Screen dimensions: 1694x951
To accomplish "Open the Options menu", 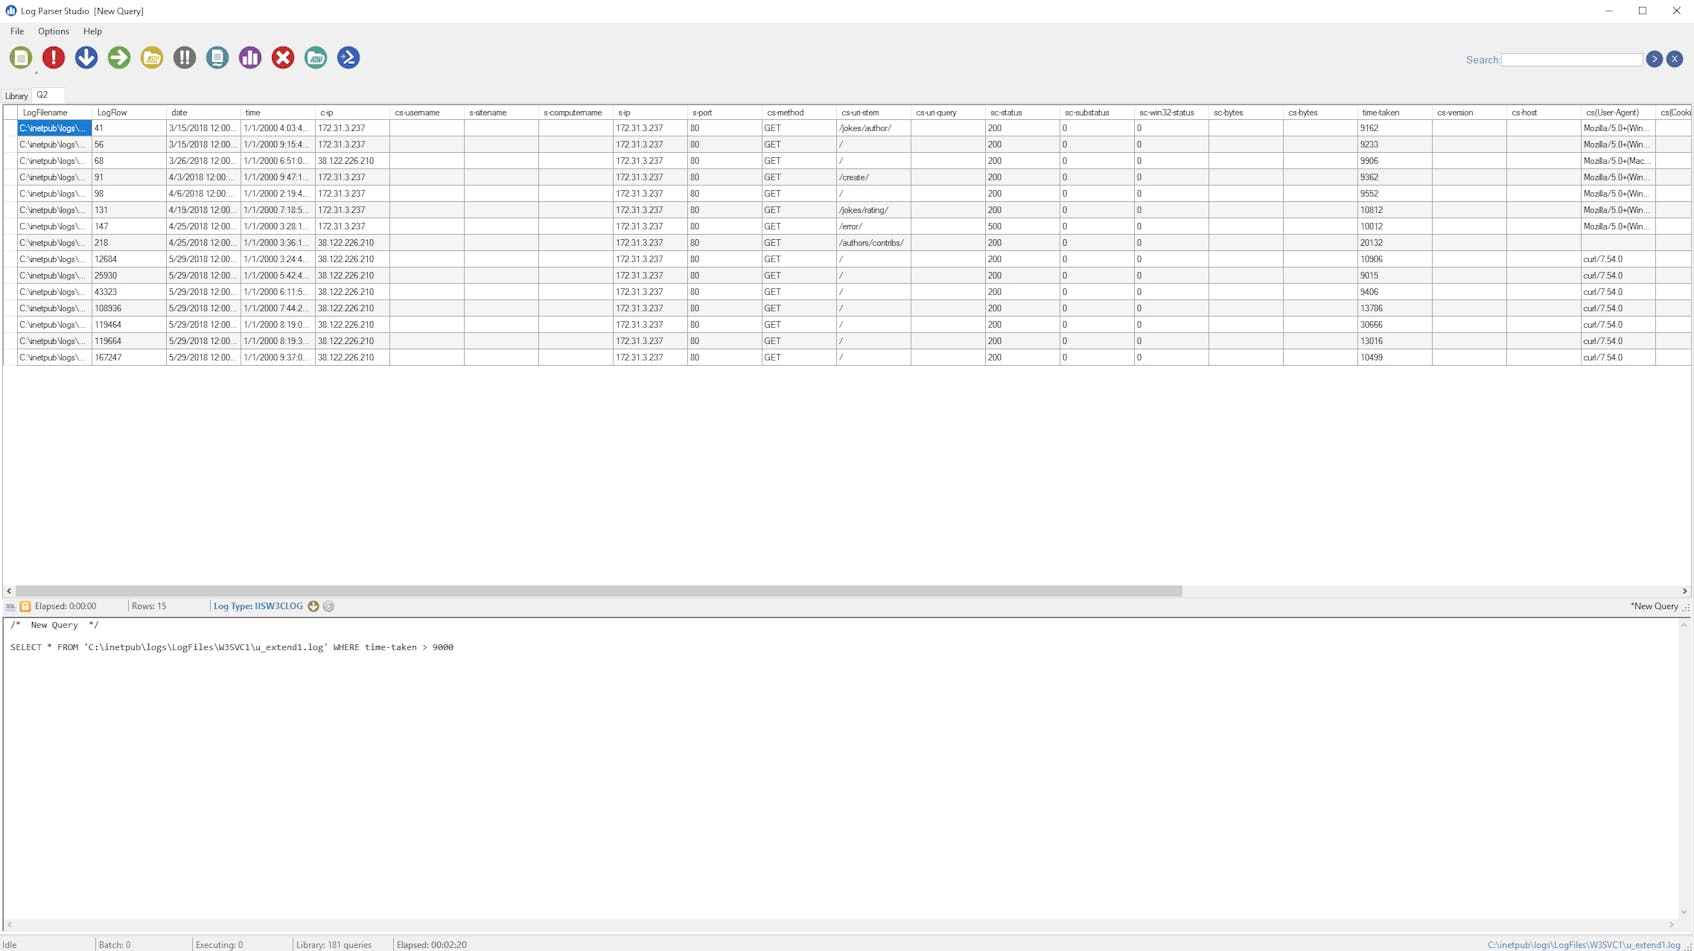I will 53,31.
